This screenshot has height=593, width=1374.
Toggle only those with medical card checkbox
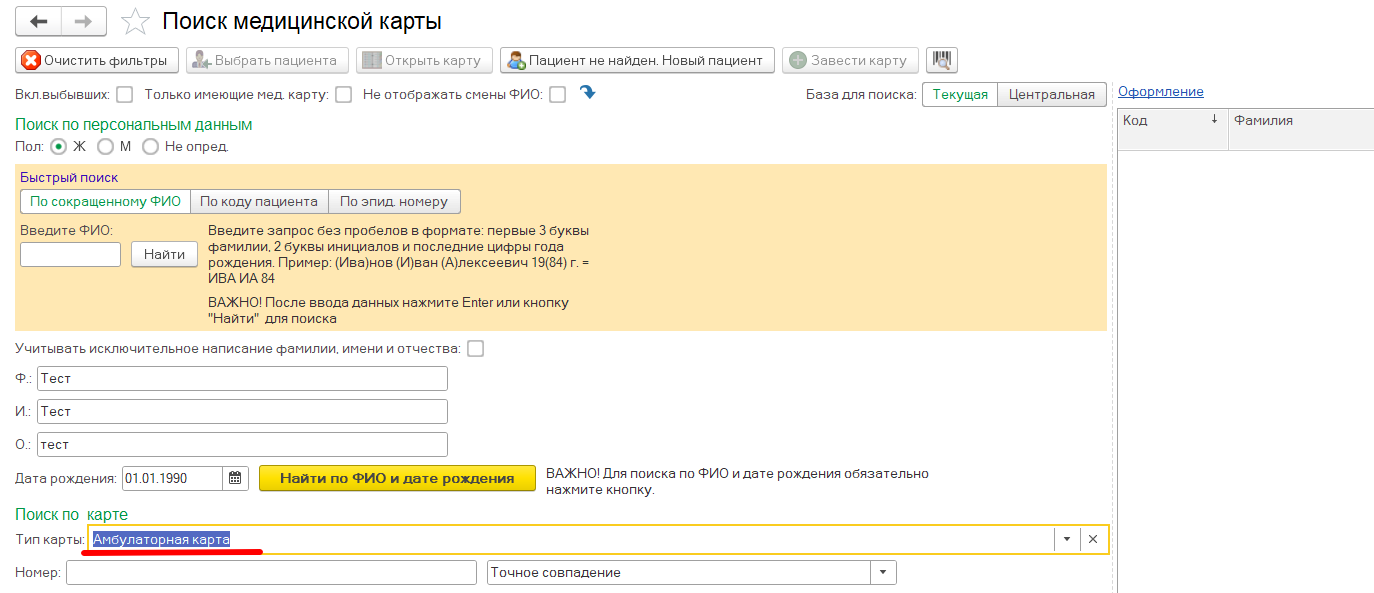pyautogui.click(x=343, y=95)
